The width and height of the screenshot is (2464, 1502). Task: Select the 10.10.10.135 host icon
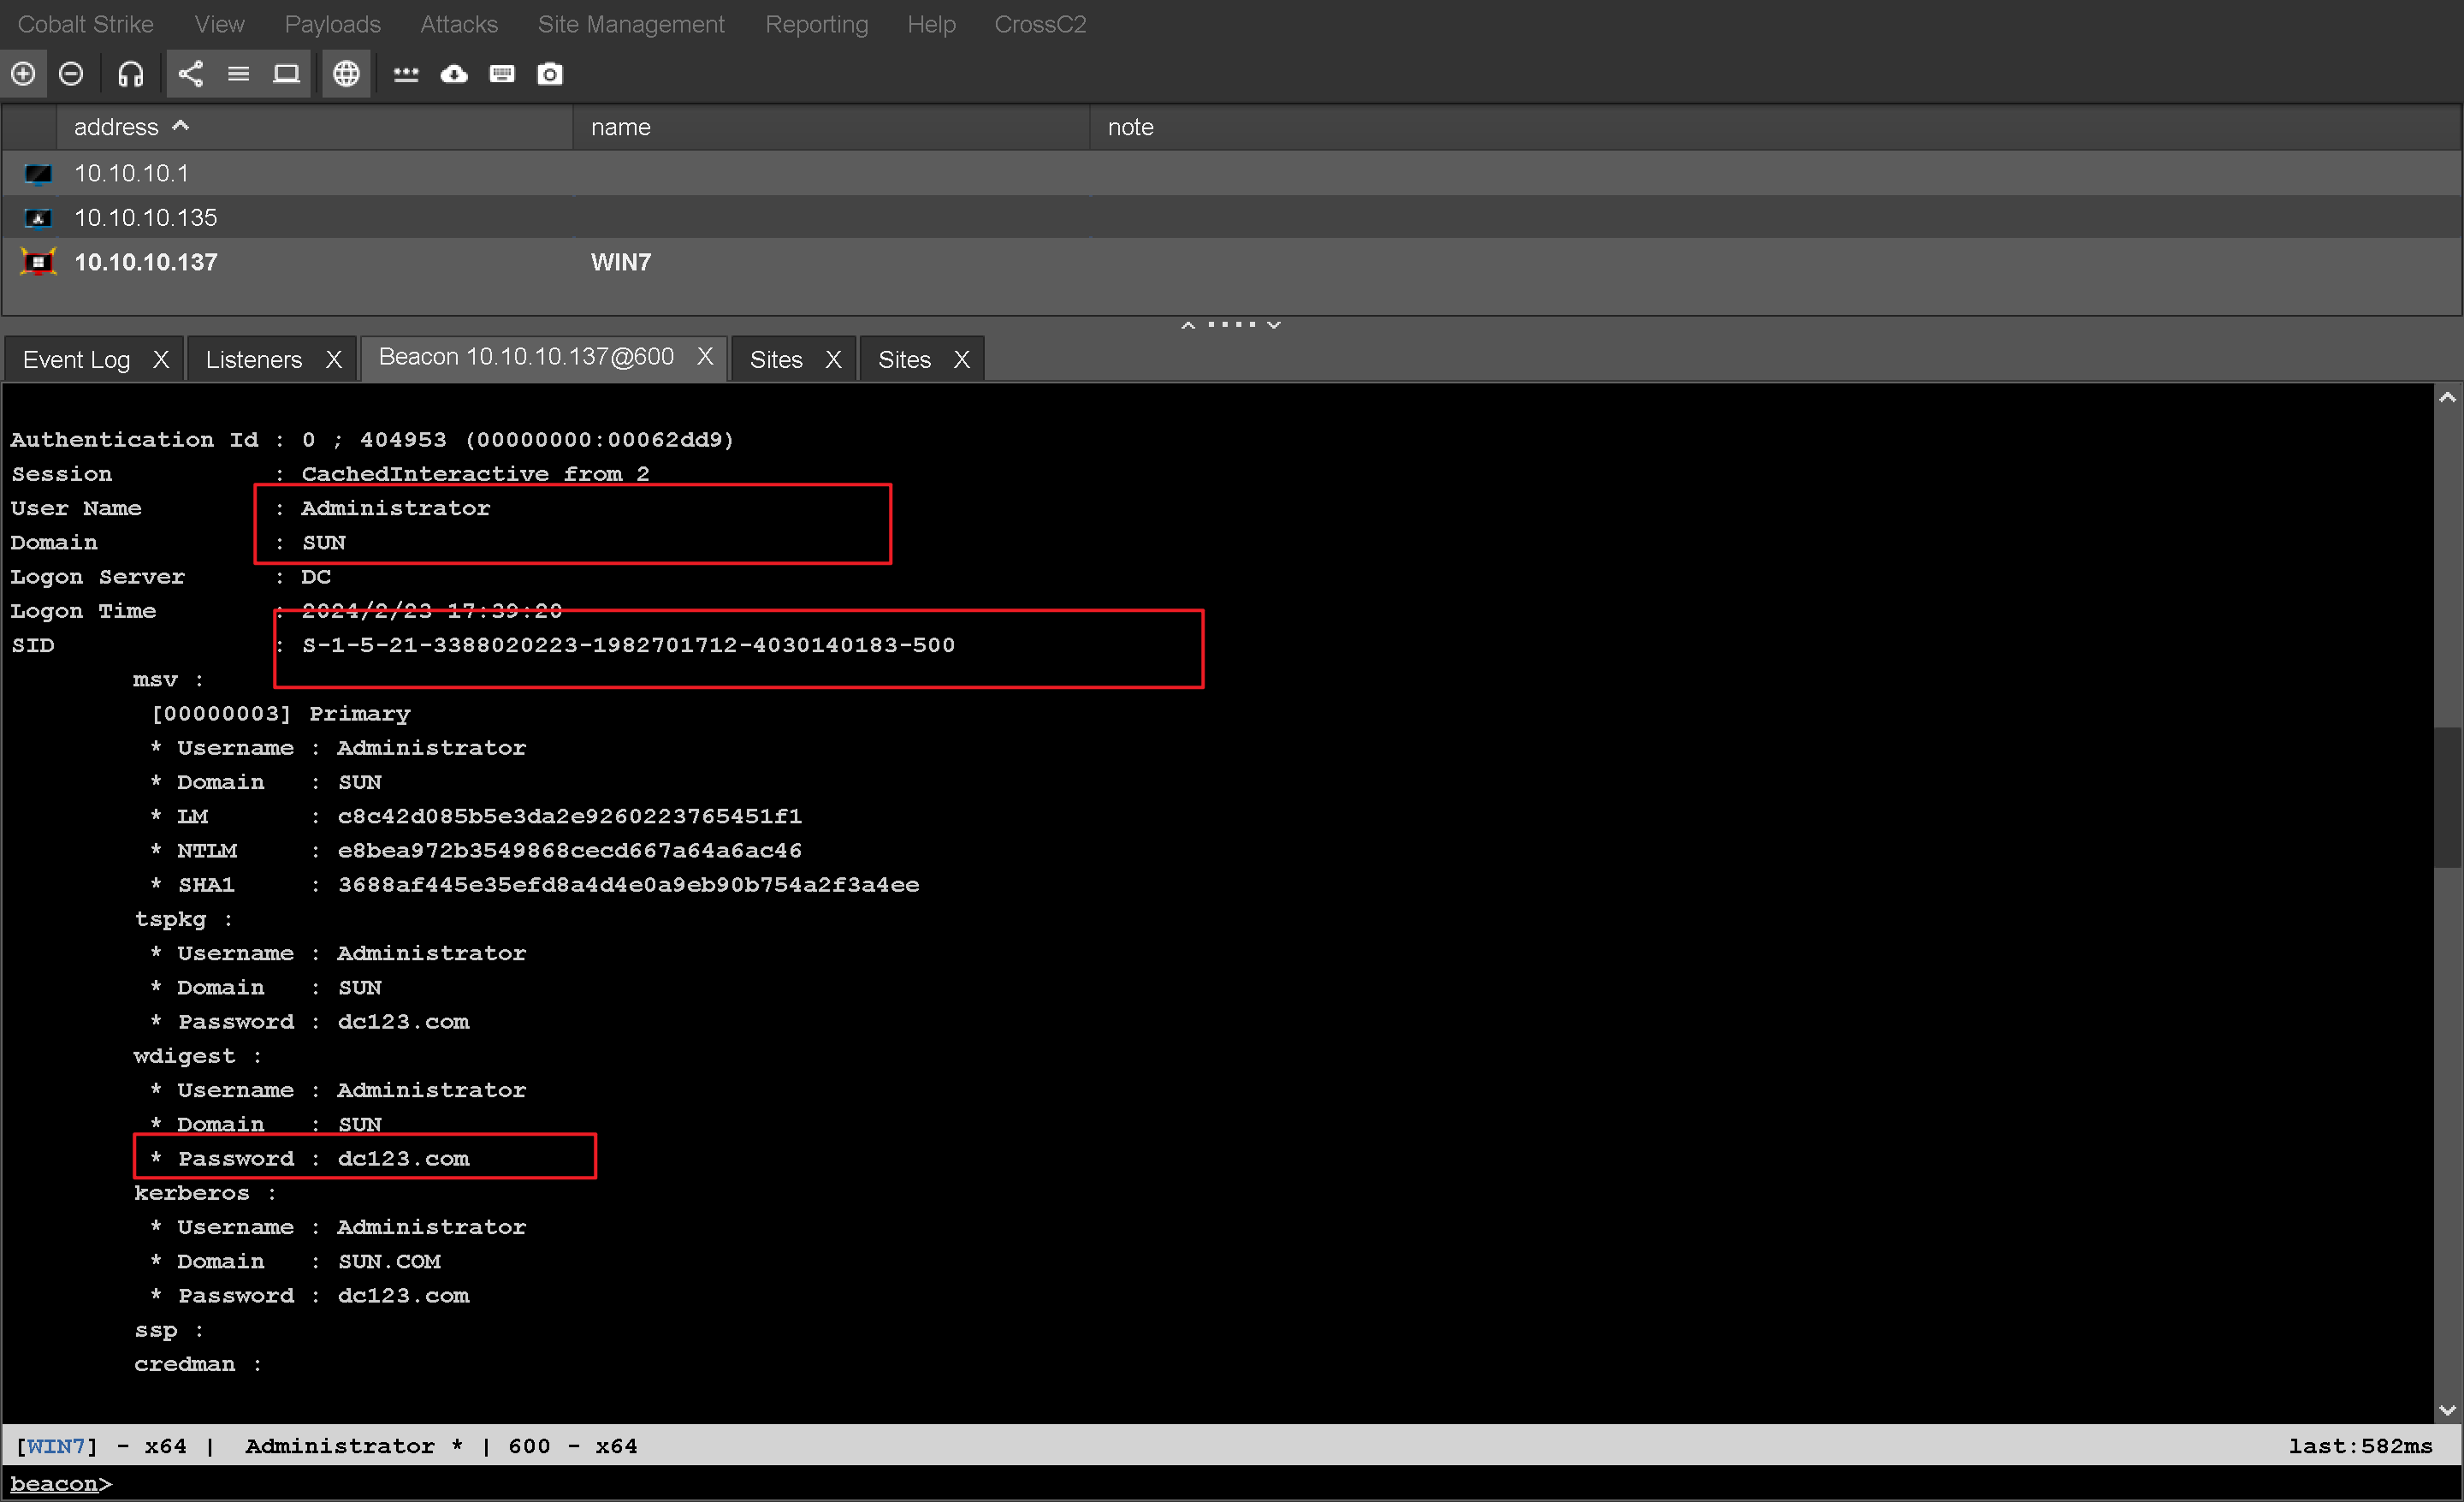[x=38, y=218]
